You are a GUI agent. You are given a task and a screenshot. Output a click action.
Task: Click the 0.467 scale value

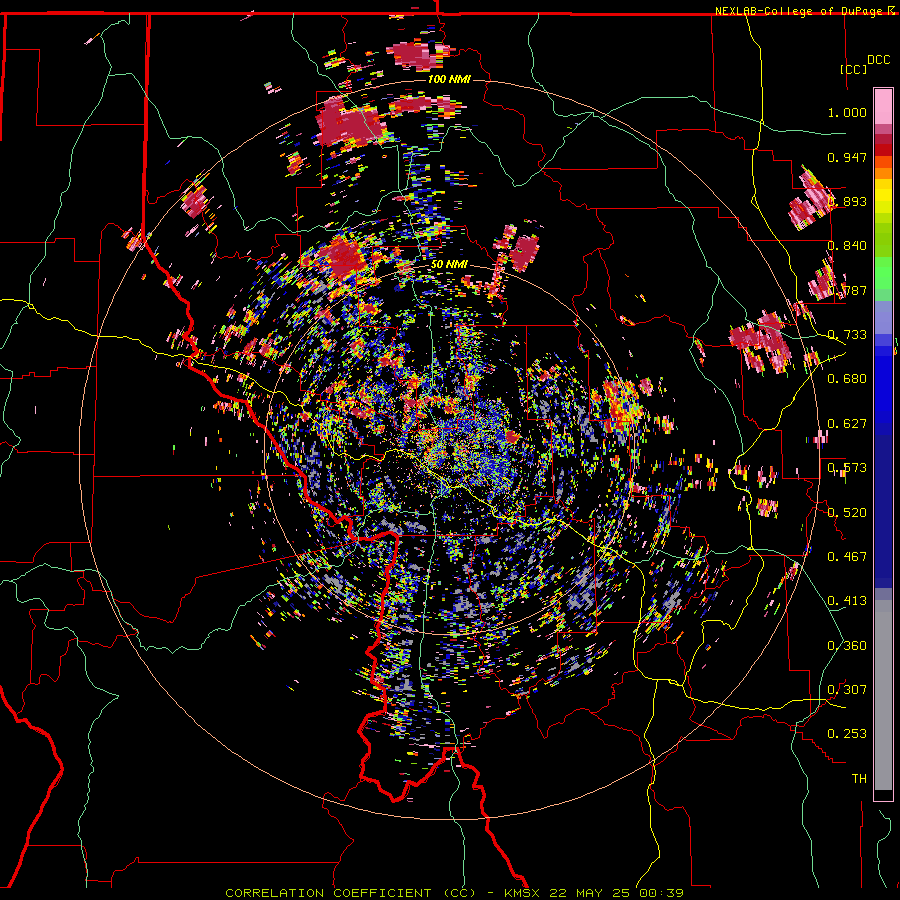[847, 557]
